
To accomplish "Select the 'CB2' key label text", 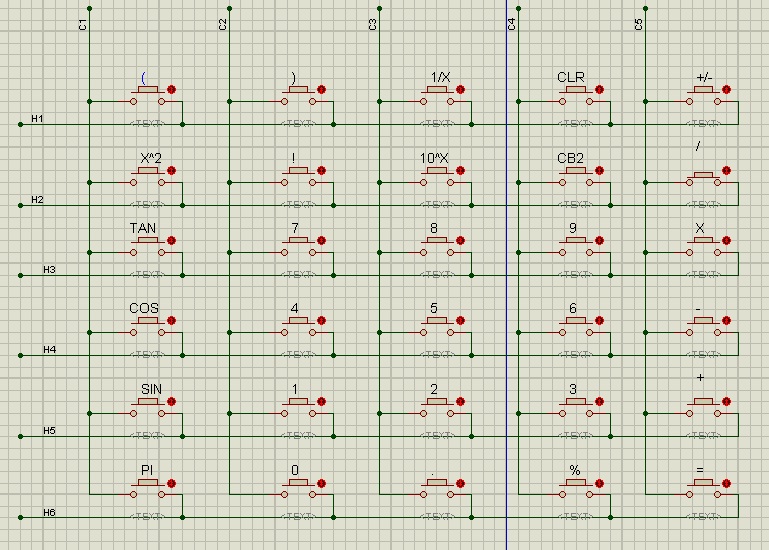I will click(x=570, y=158).
